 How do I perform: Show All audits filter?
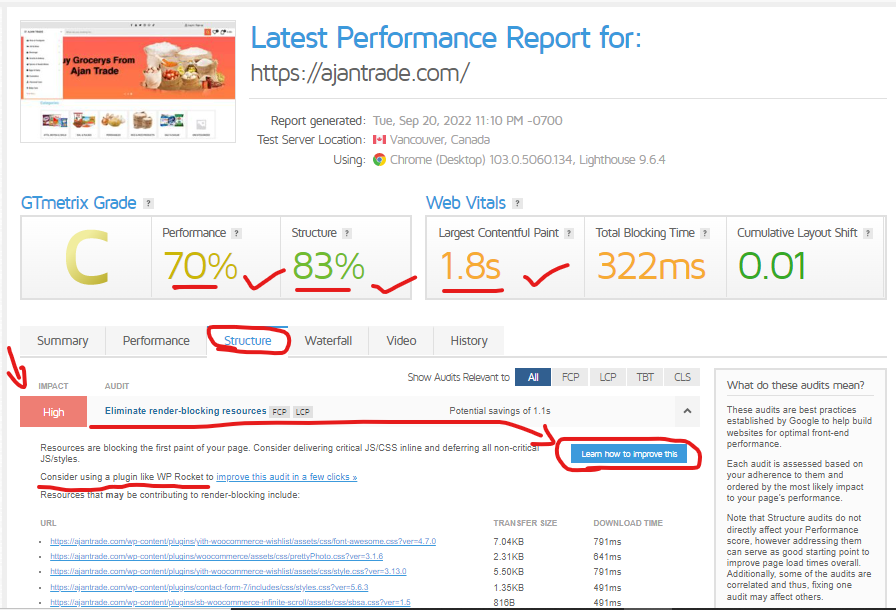533,378
